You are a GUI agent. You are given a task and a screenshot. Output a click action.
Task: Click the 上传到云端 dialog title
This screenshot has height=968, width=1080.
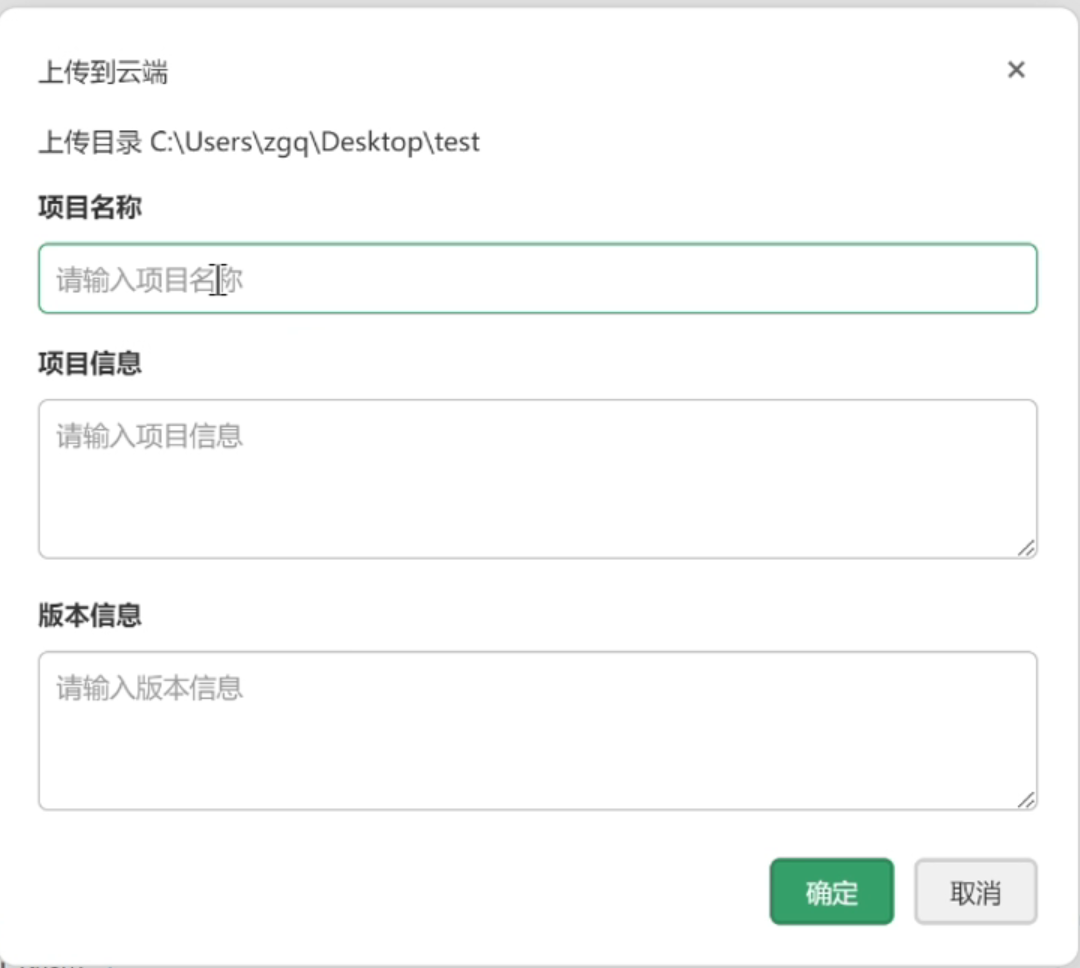[x=103, y=72]
